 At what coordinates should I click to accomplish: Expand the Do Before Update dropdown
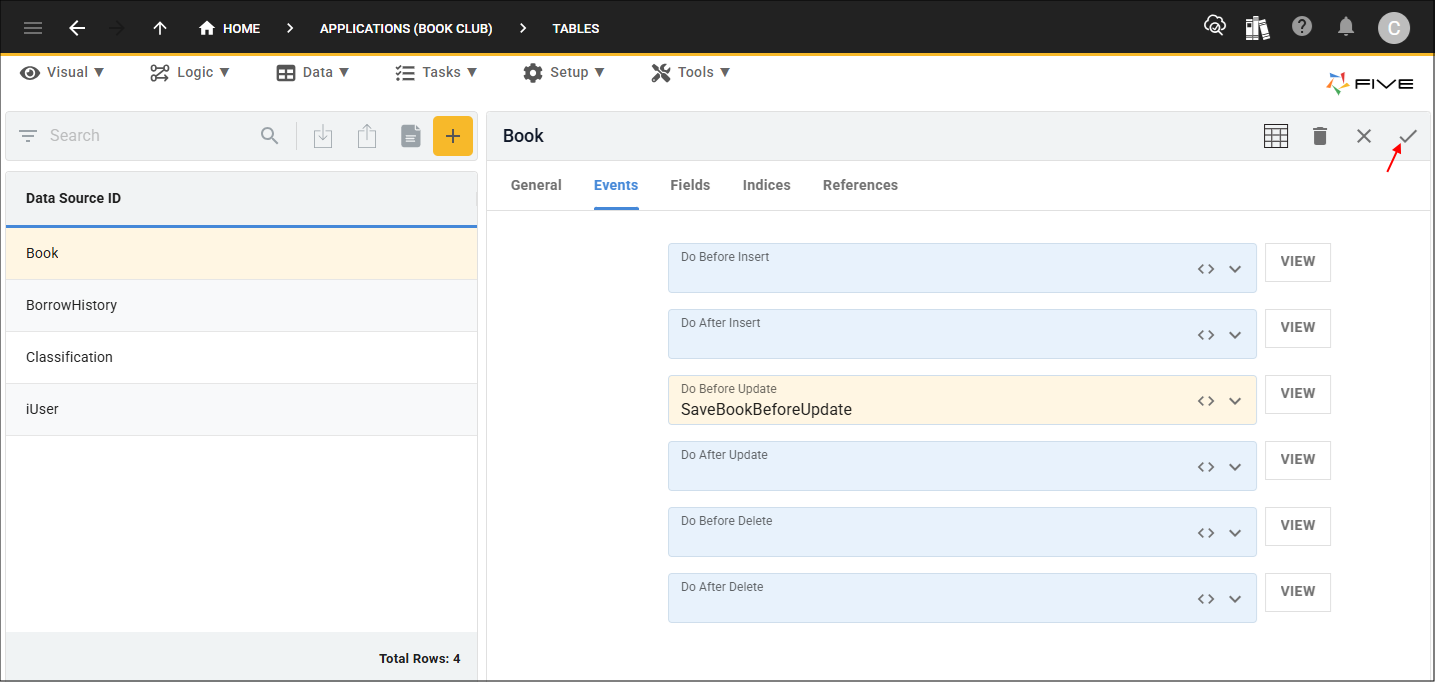[1235, 401]
